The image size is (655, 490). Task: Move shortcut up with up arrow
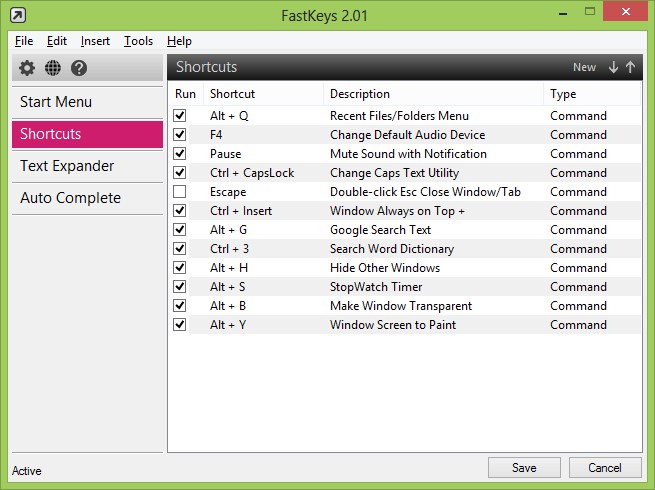630,67
